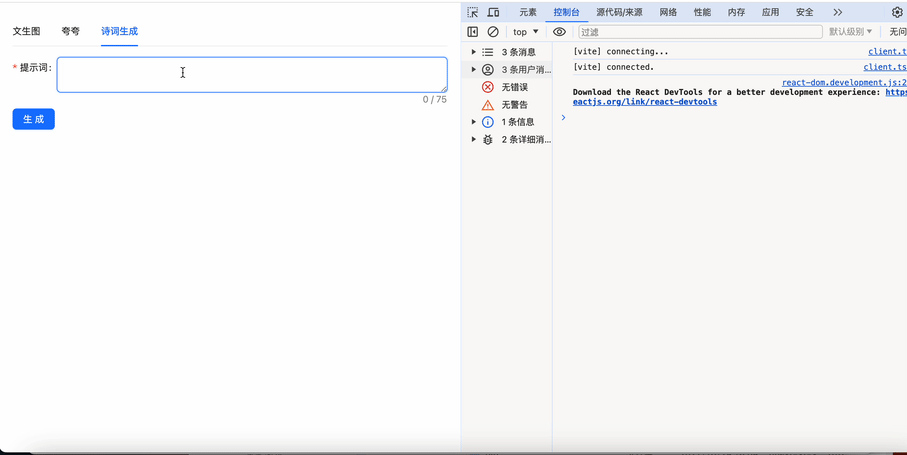The width and height of the screenshot is (907, 455).
Task: Switch to the 内存 tab
Action: (x=736, y=12)
